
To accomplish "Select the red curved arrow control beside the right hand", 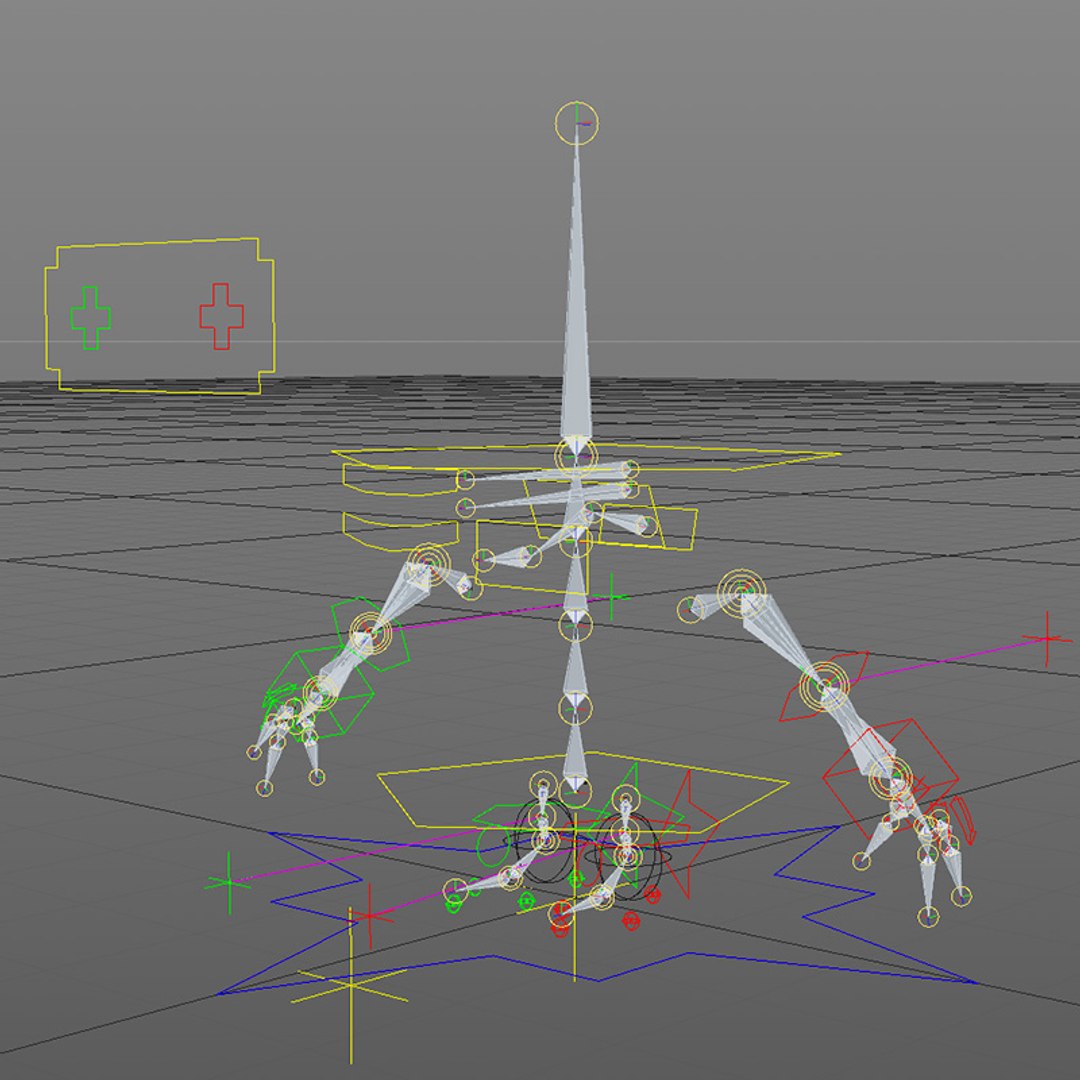I will [963, 818].
